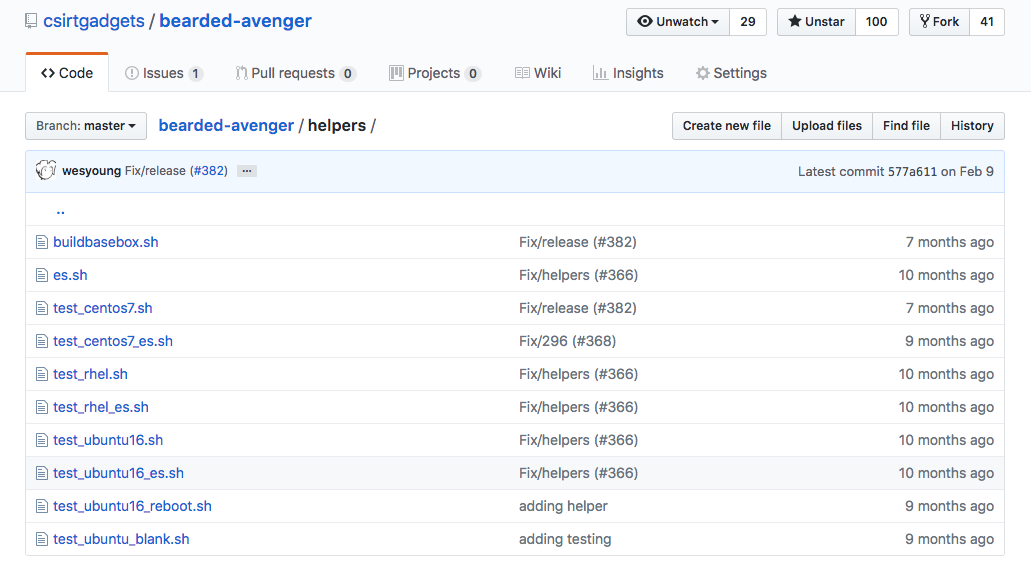Open test_ubuntu16_es.sh file

118,473
